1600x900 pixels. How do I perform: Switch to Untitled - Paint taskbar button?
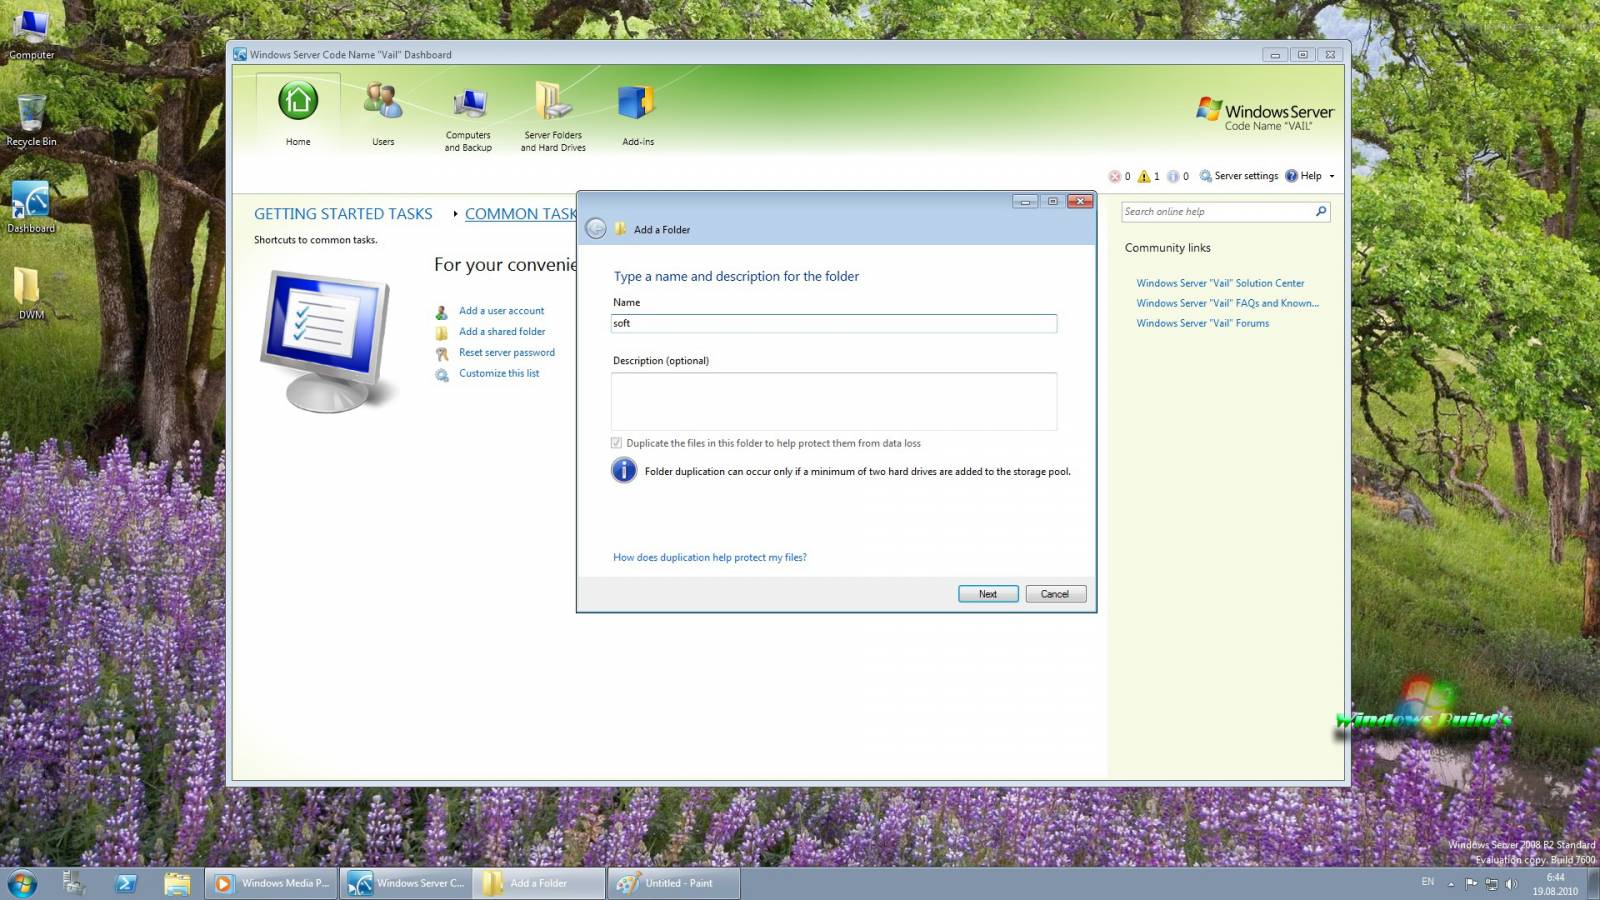pos(674,883)
